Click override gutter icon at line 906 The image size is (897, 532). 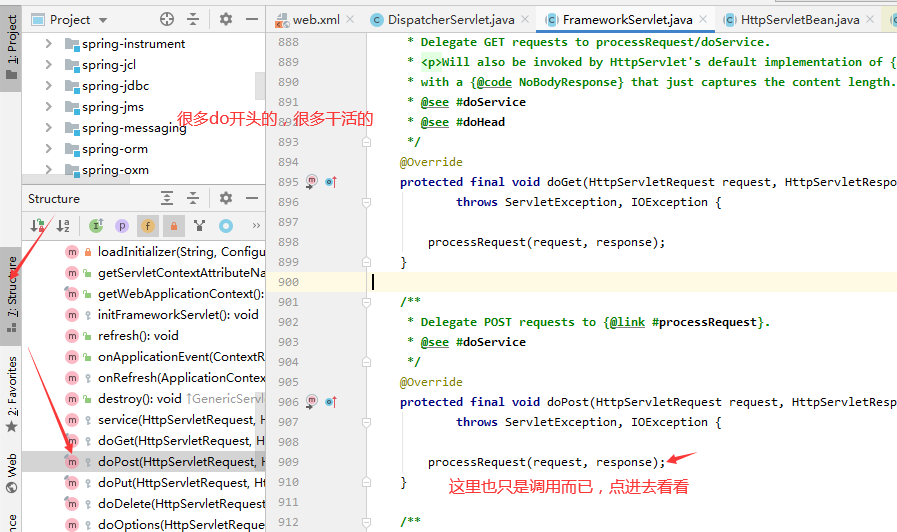click(331, 402)
